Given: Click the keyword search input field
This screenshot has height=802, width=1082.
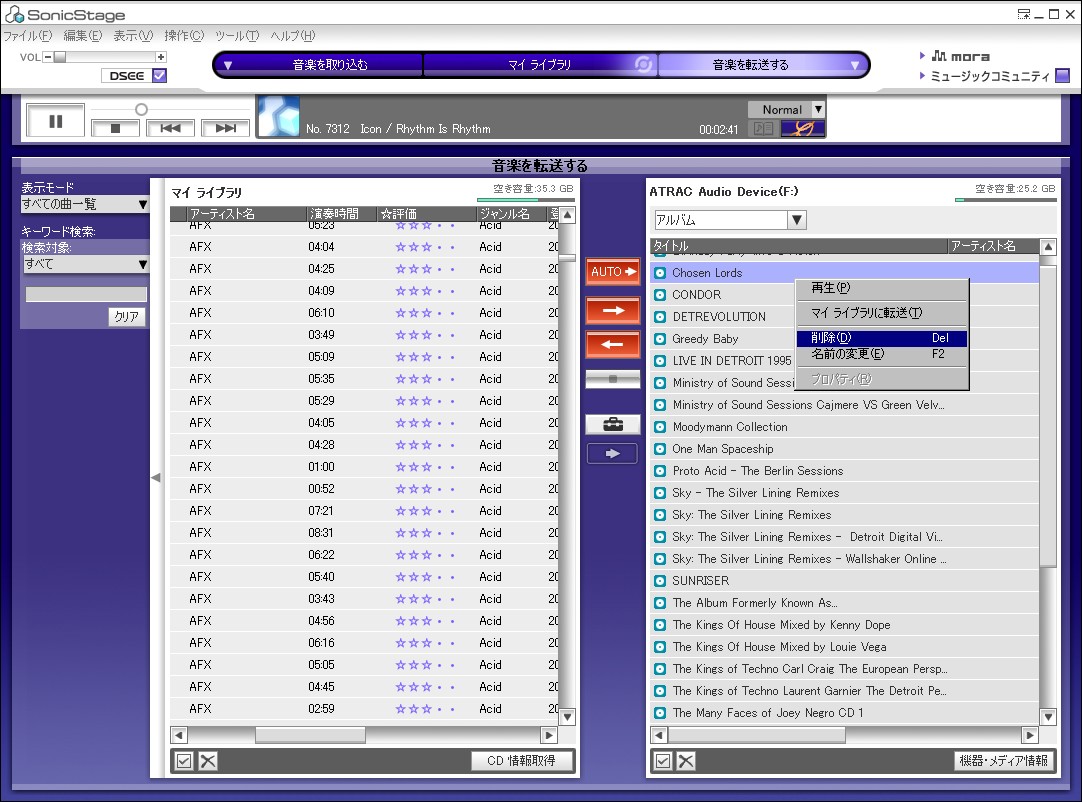Looking at the screenshot, I should [x=86, y=294].
